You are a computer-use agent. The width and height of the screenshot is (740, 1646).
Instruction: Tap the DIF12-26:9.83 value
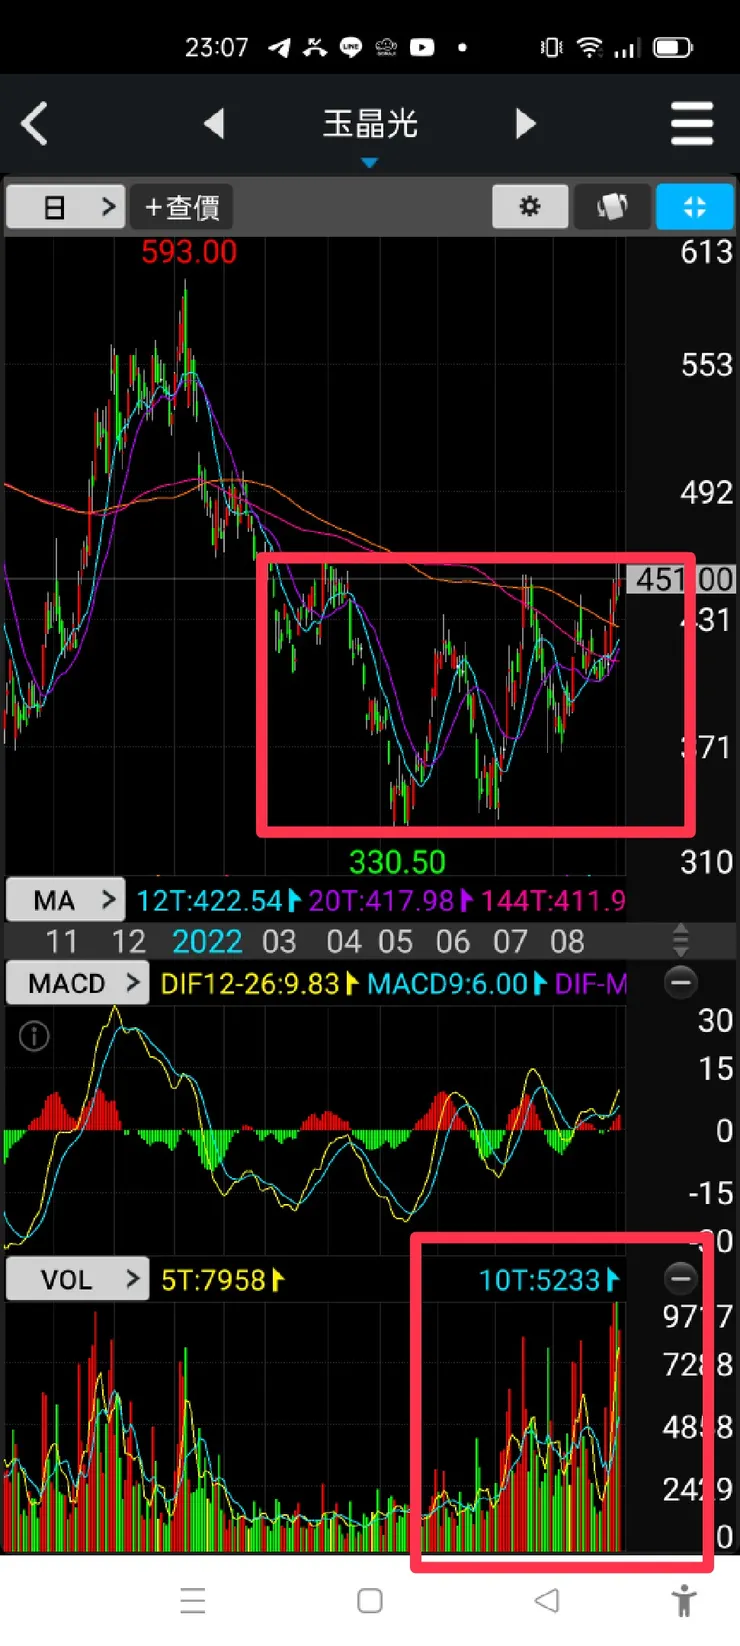[250, 984]
